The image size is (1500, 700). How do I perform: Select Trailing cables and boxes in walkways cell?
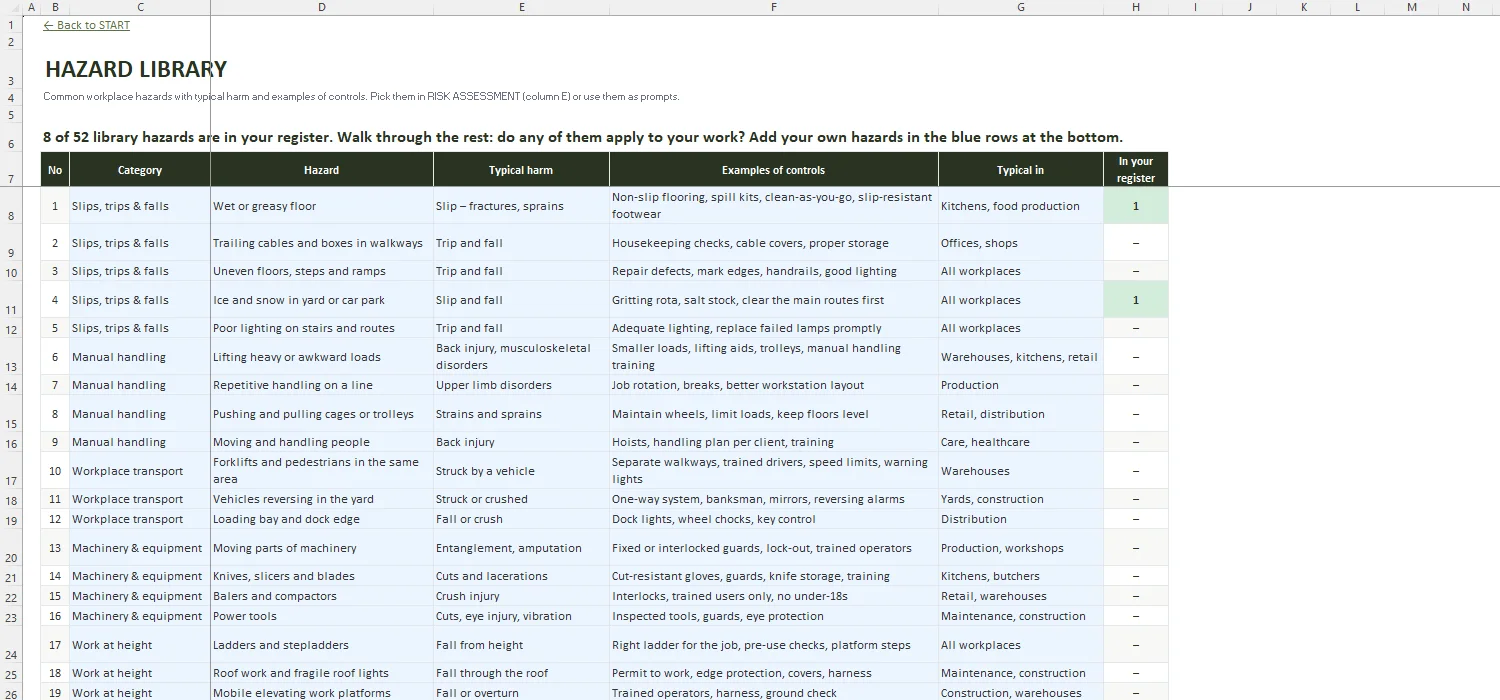click(x=322, y=243)
